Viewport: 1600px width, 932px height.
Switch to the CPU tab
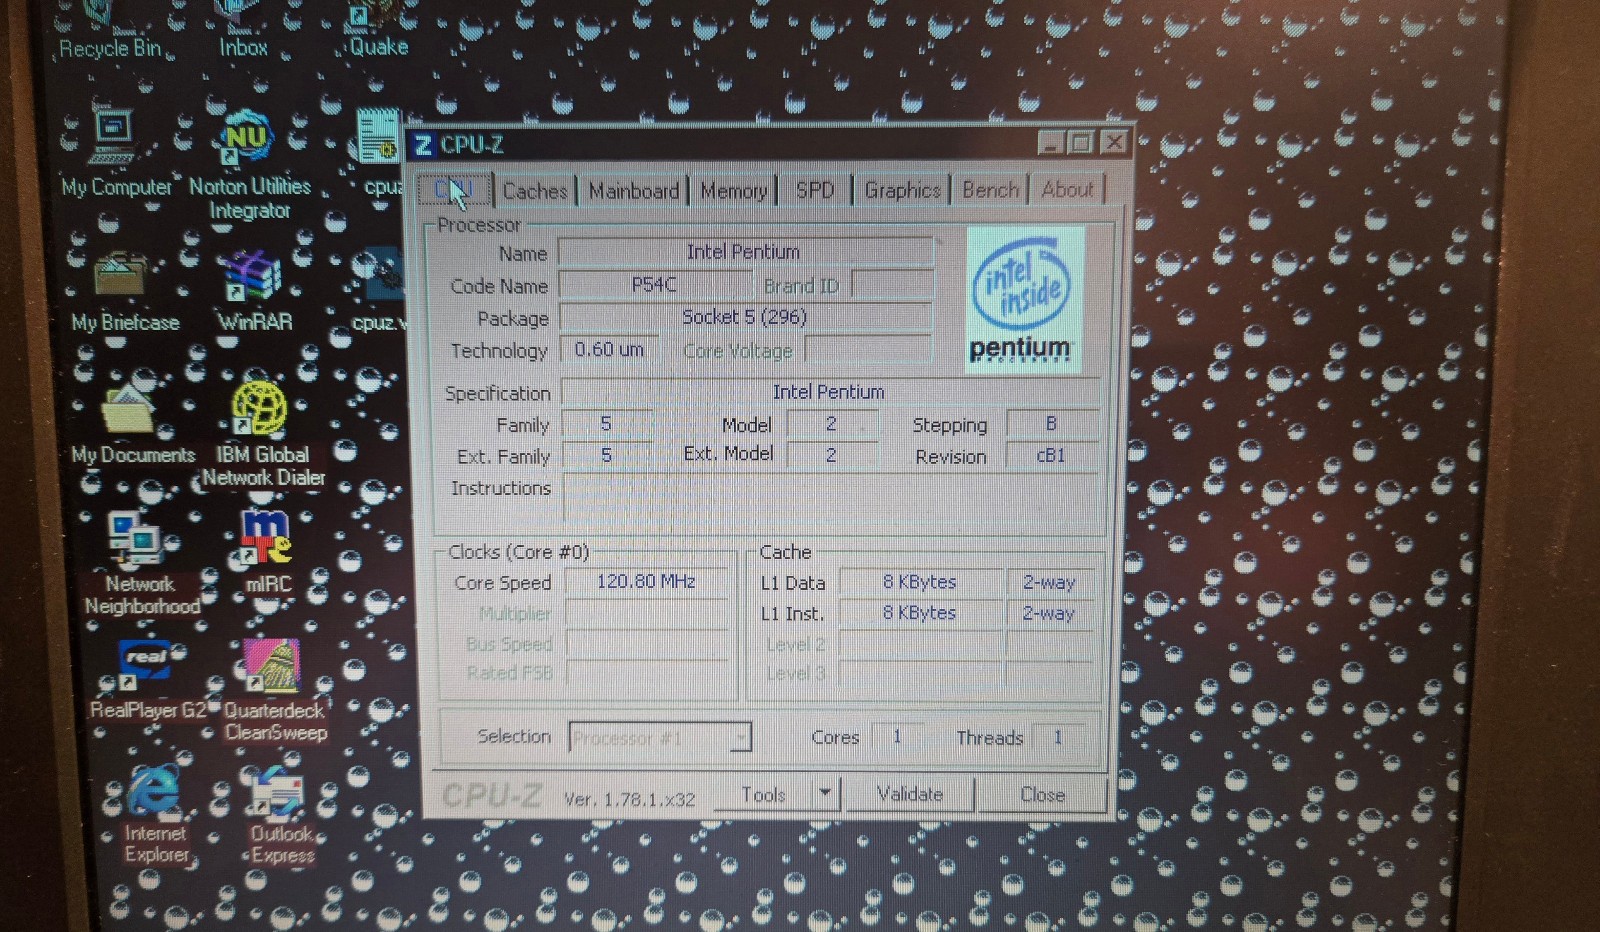pos(453,189)
